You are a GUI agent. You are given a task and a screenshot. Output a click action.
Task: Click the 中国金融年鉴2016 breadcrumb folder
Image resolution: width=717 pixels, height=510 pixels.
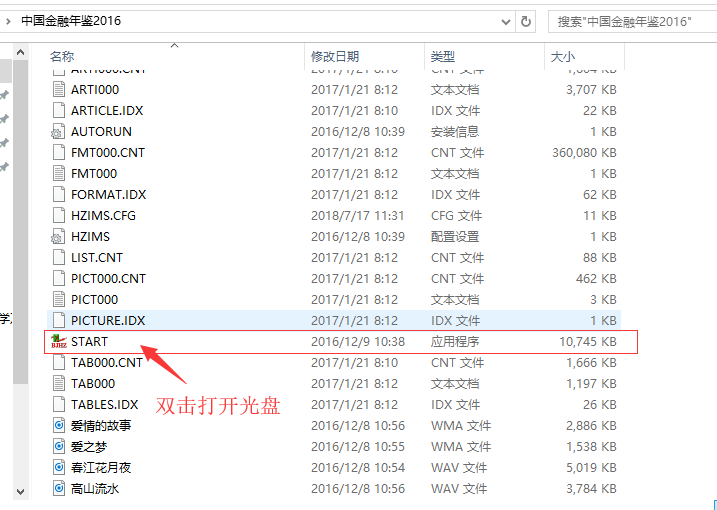pos(71,21)
